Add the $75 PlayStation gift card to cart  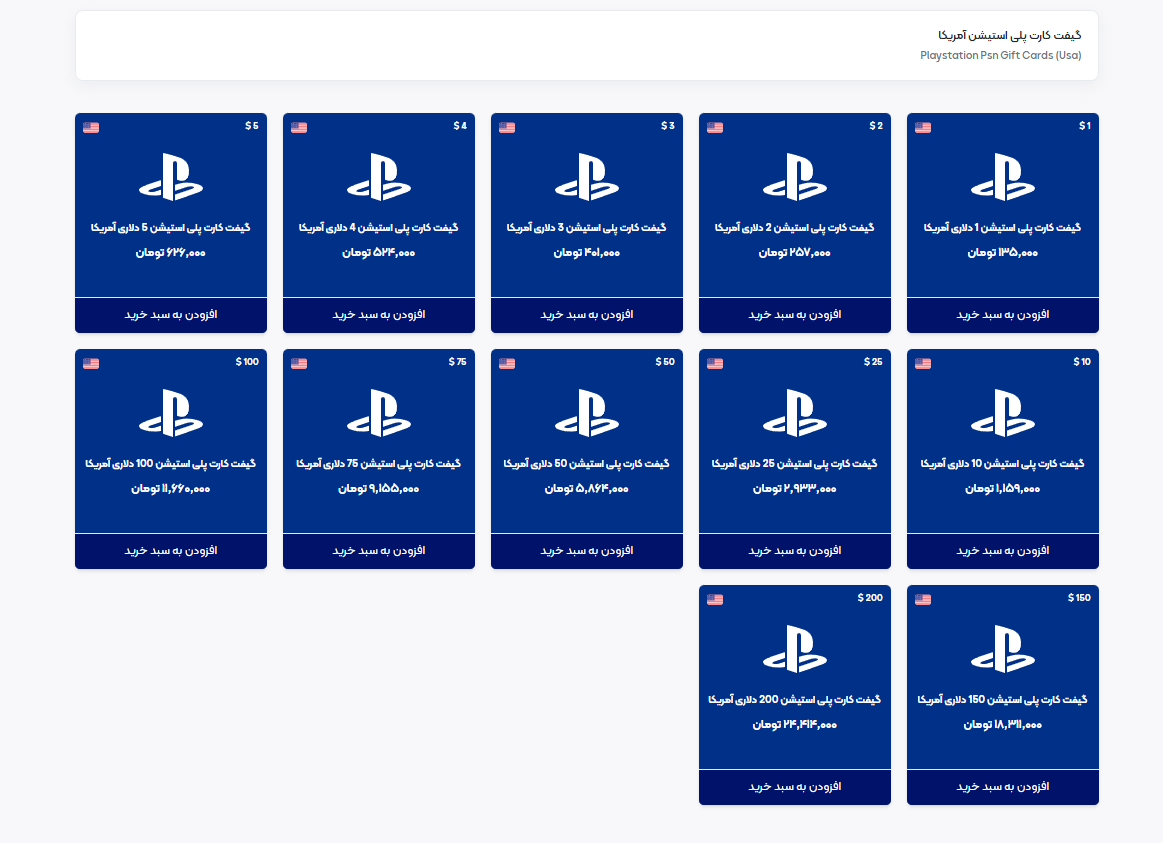379,551
